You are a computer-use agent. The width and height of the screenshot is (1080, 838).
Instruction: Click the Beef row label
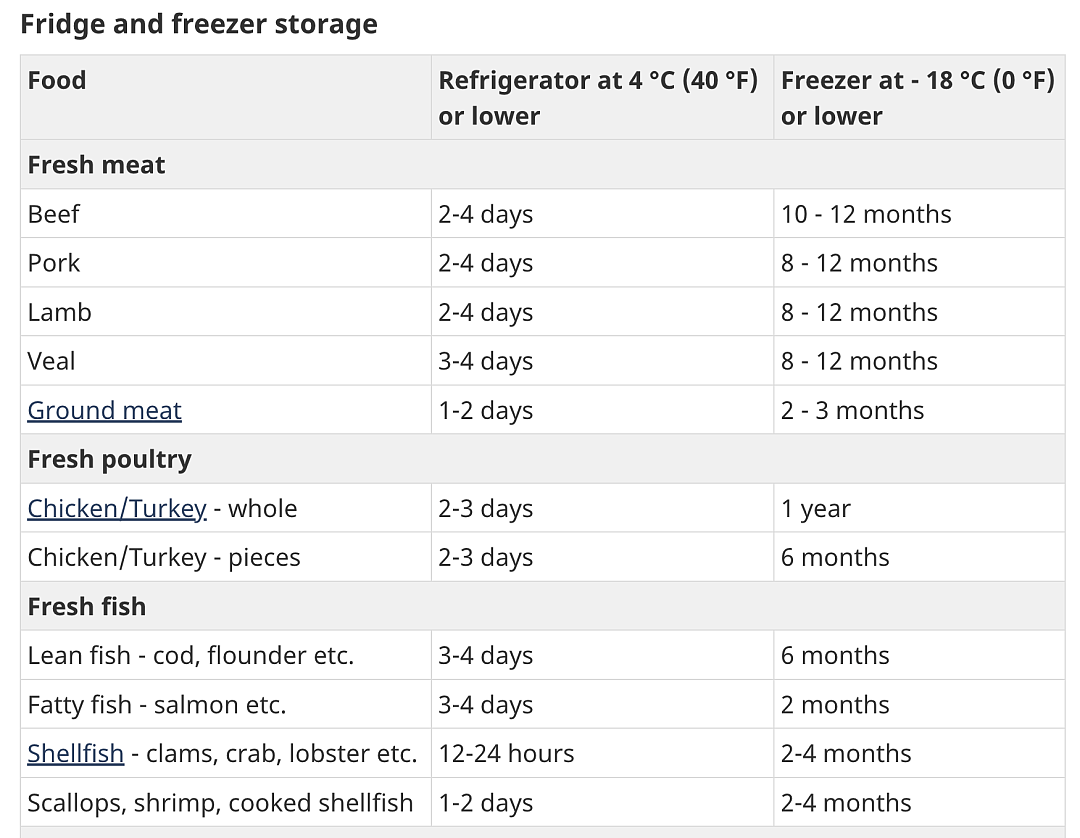point(54,214)
